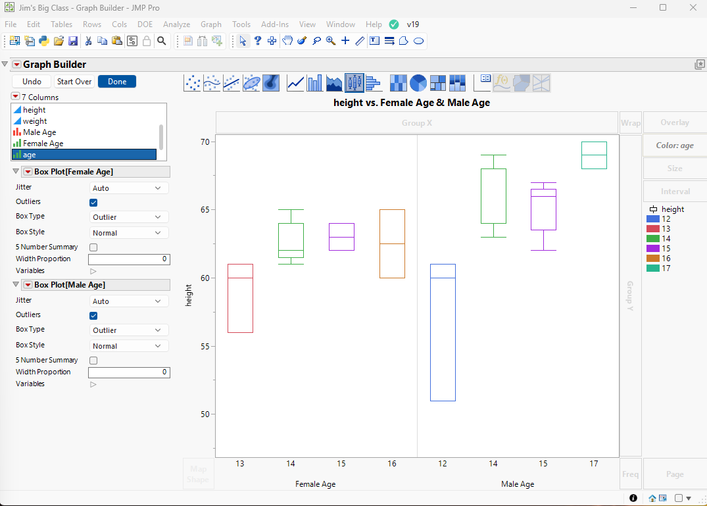Collapse the Box Plot[Male Age] section
This screenshot has width=707, height=506.
(x=16, y=285)
